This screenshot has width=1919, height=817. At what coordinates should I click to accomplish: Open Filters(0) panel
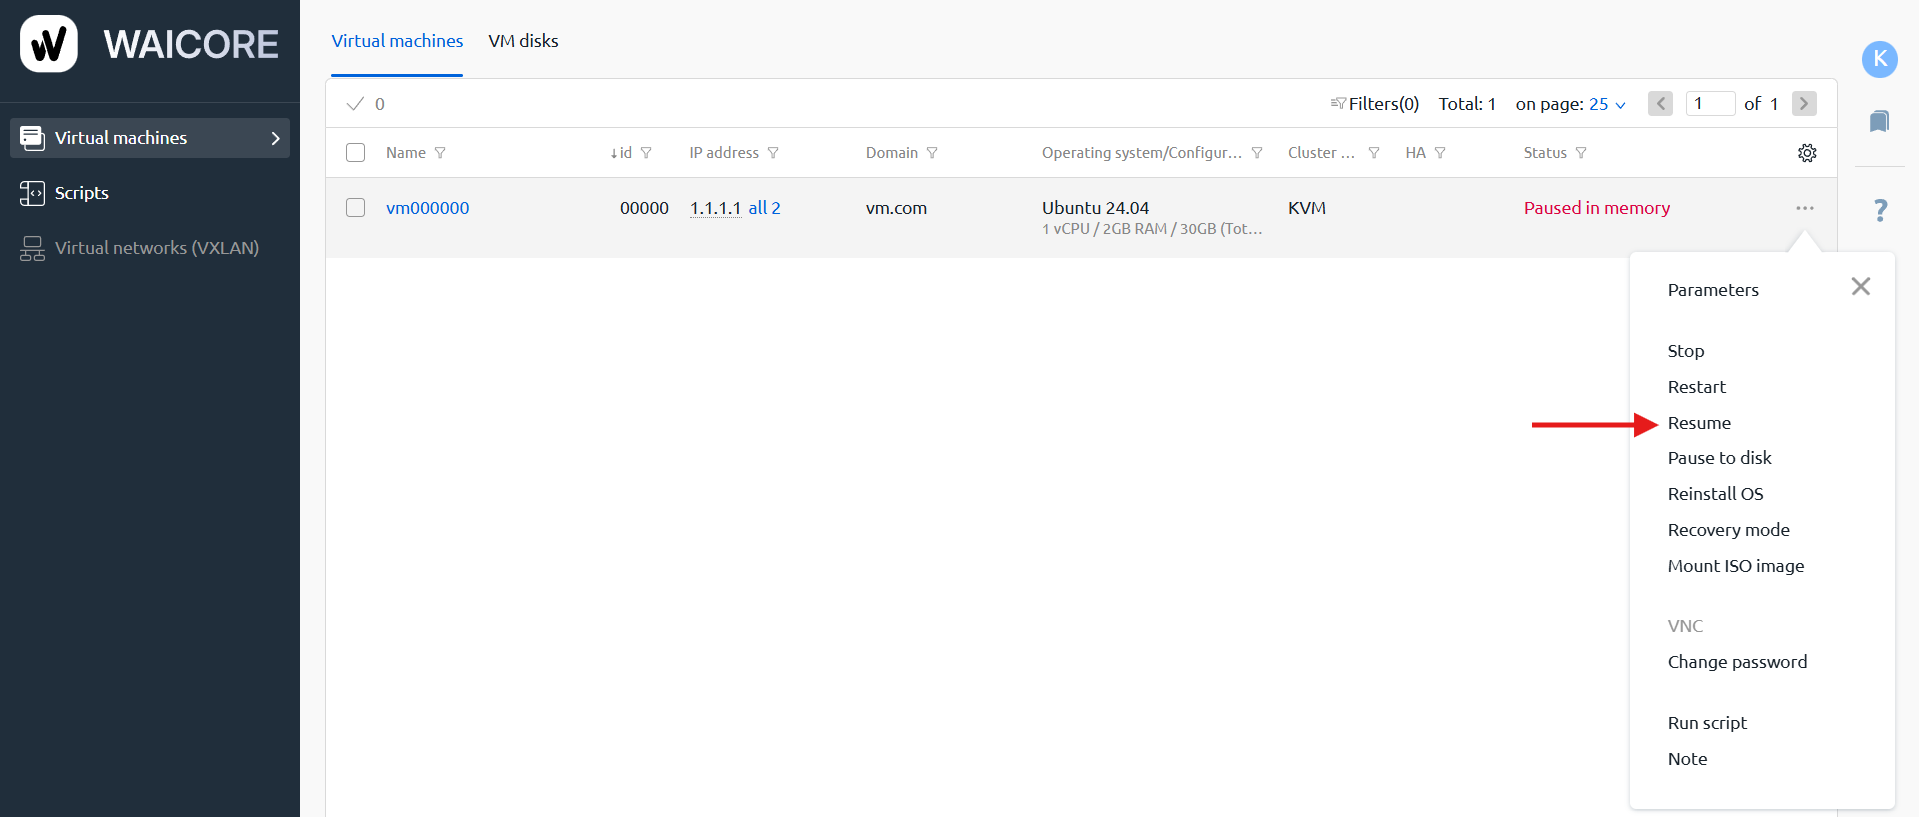[1375, 104]
